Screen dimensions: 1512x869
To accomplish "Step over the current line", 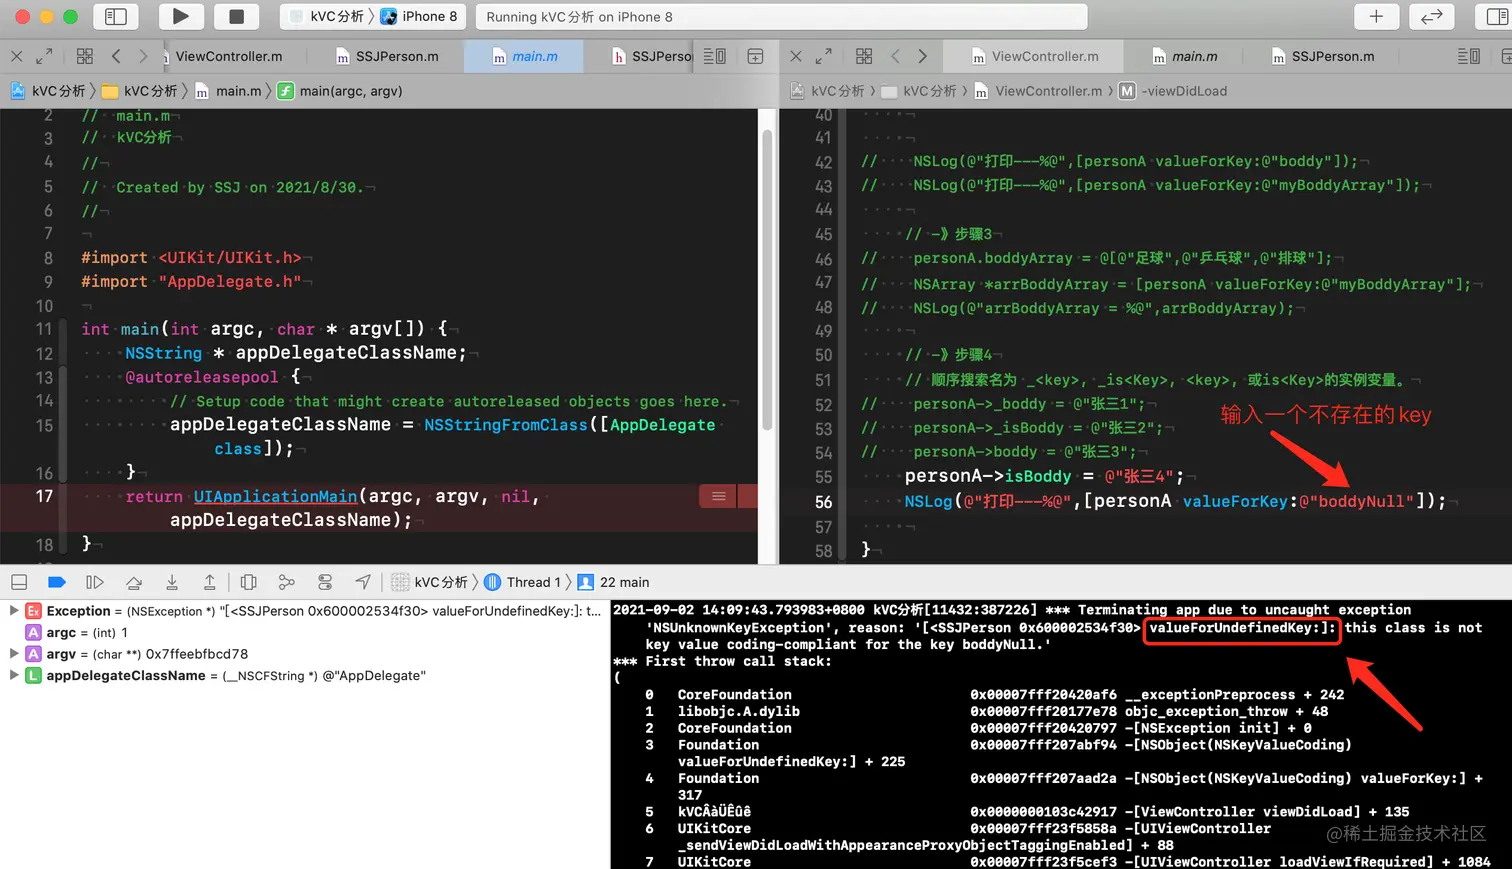I will click(x=134, y=582).
